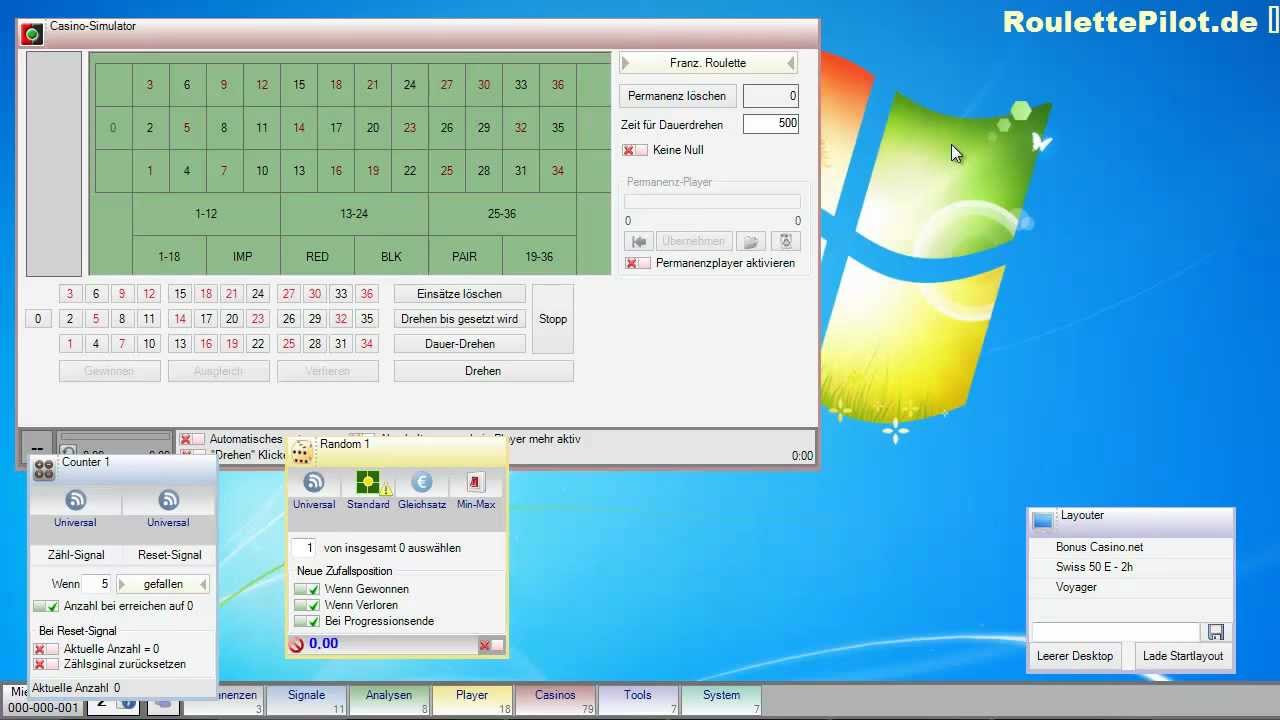This screenshot has width=1280, height=720.
Task: Toggle Wenn Gewonnen
Action: click(307, 589)
